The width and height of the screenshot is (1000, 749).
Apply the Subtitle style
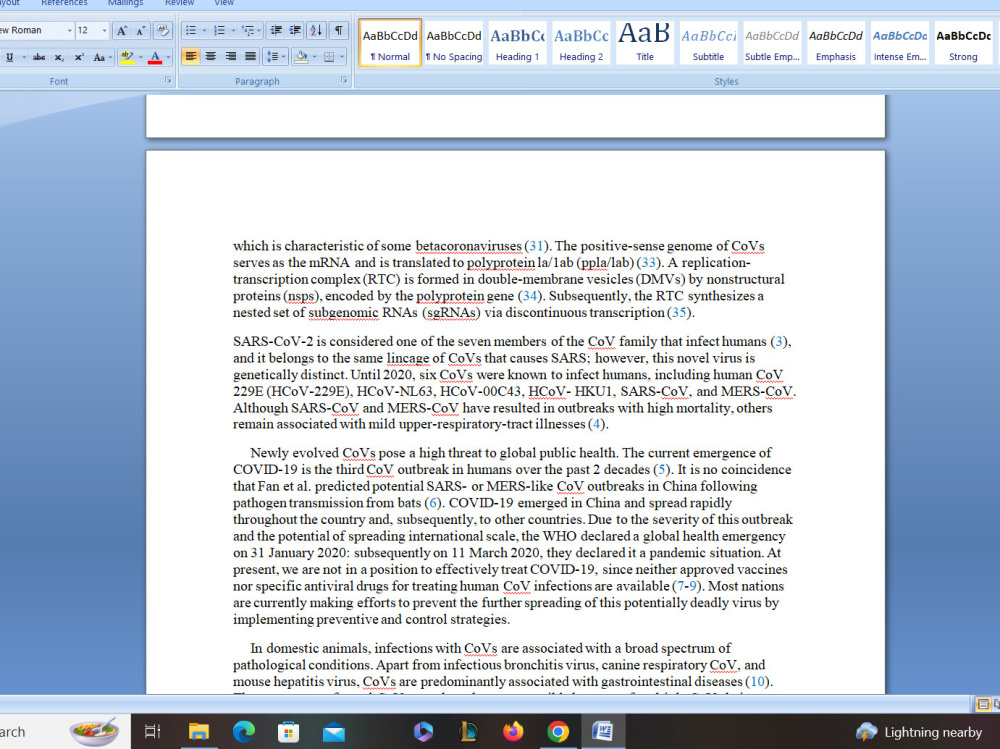(x=709, y=43)
